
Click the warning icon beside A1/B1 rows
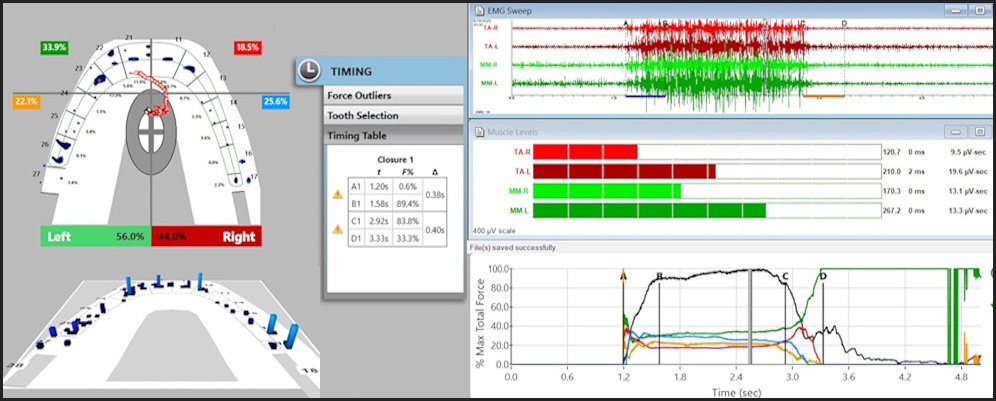(338, 194)
